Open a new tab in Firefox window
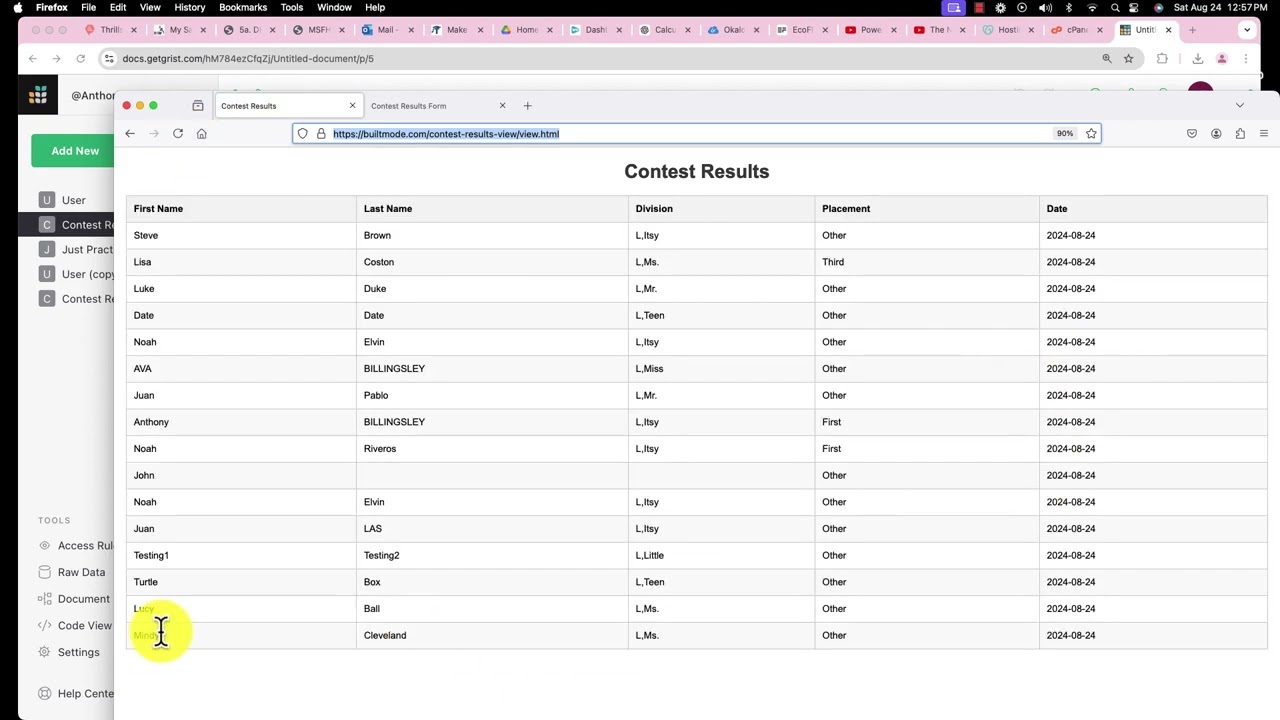The height and width of the screenshot is (720, 1280). (527, 105)
